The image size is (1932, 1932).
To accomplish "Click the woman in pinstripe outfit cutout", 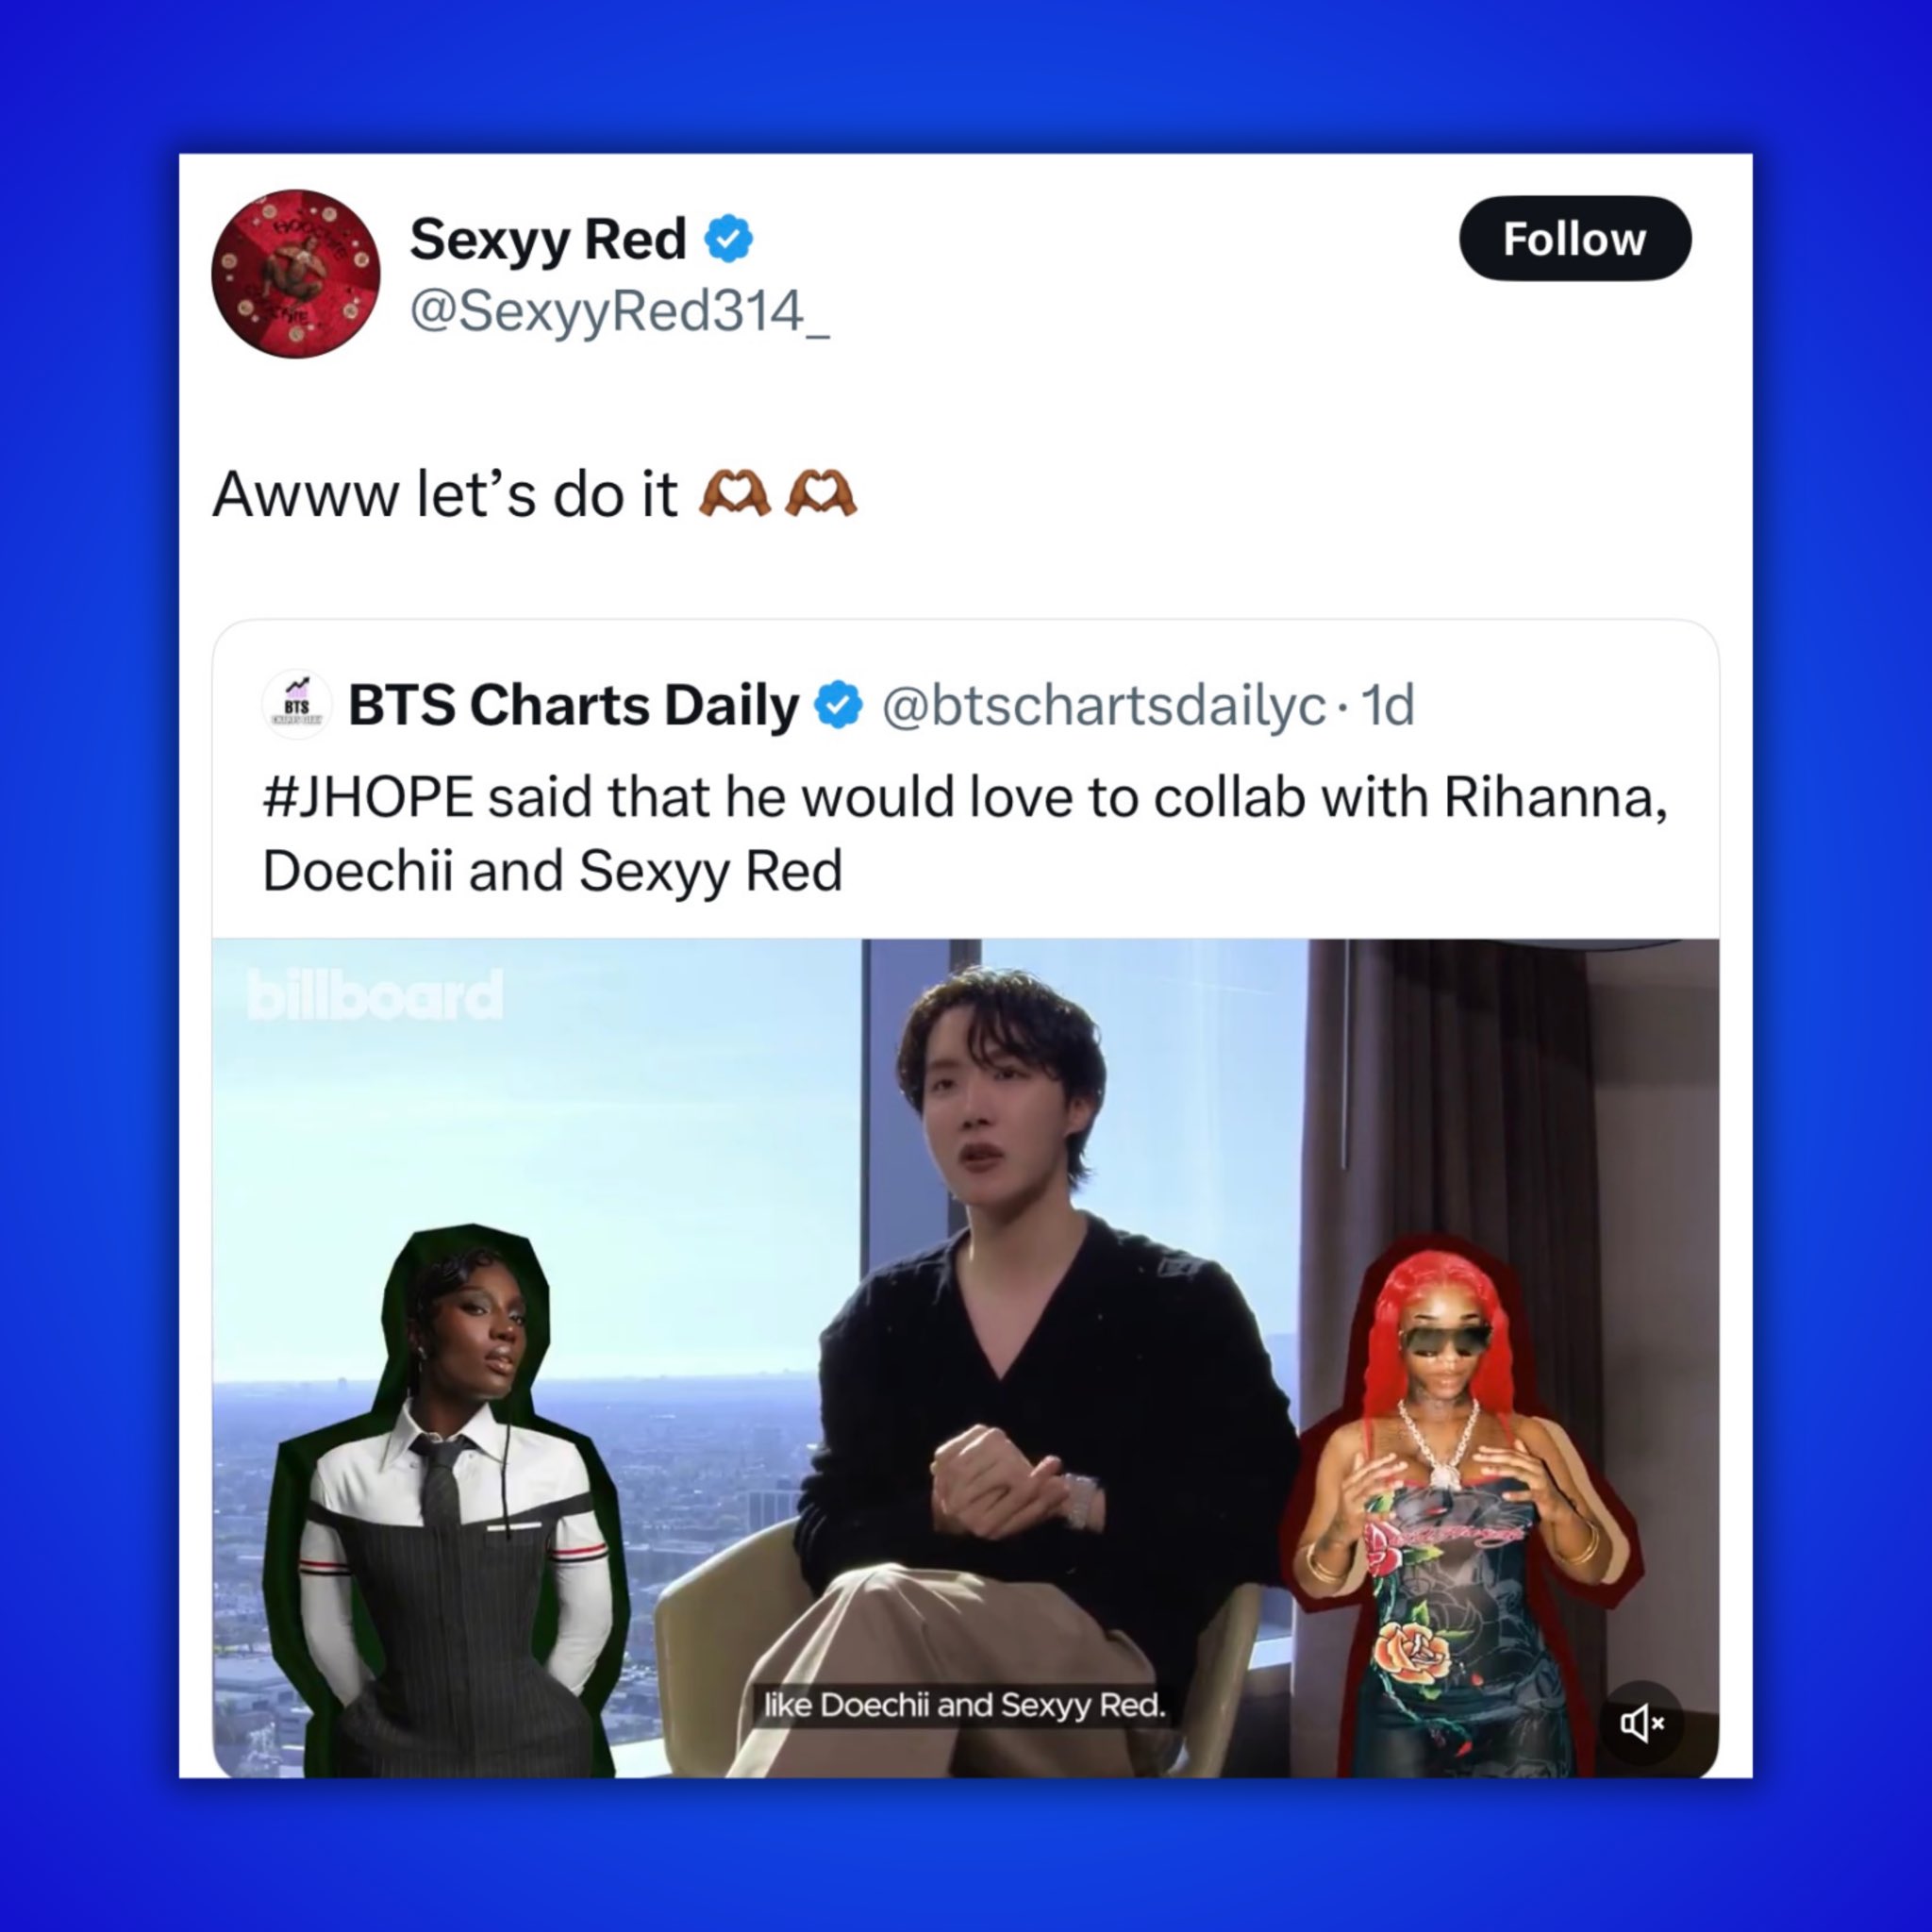I will pos(446,1500).
